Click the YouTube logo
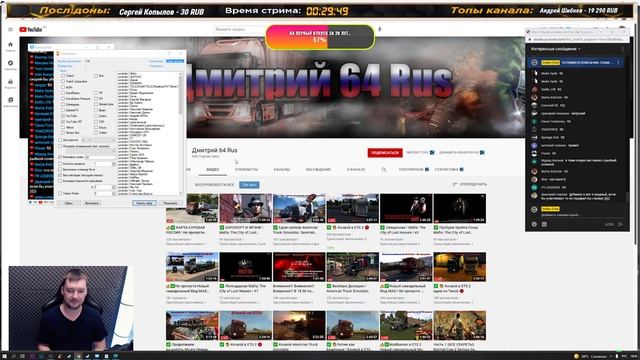 (x=31, y=29)
